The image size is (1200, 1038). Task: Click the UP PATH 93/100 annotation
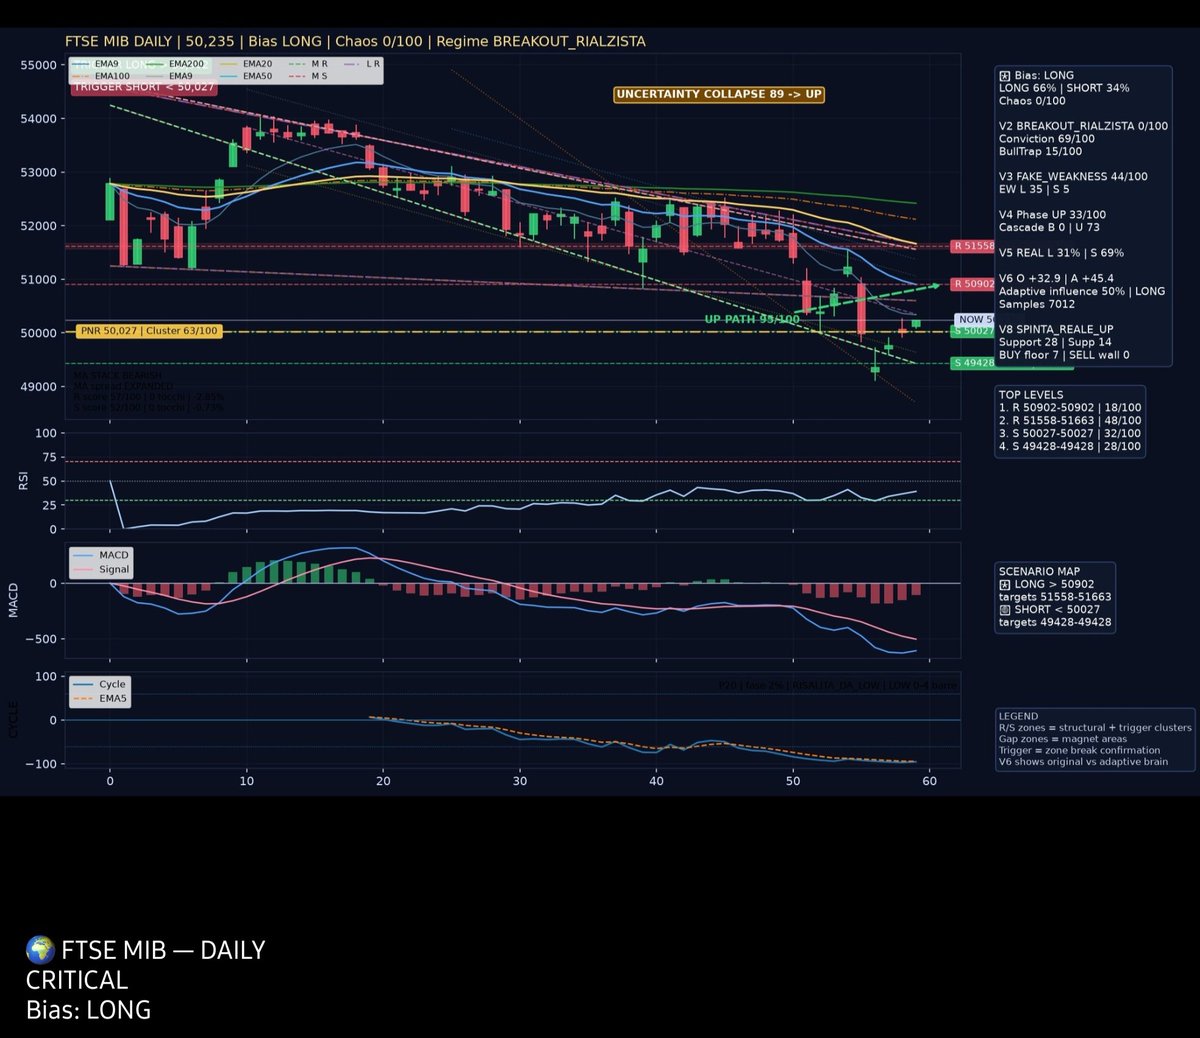tap(752, 320)
